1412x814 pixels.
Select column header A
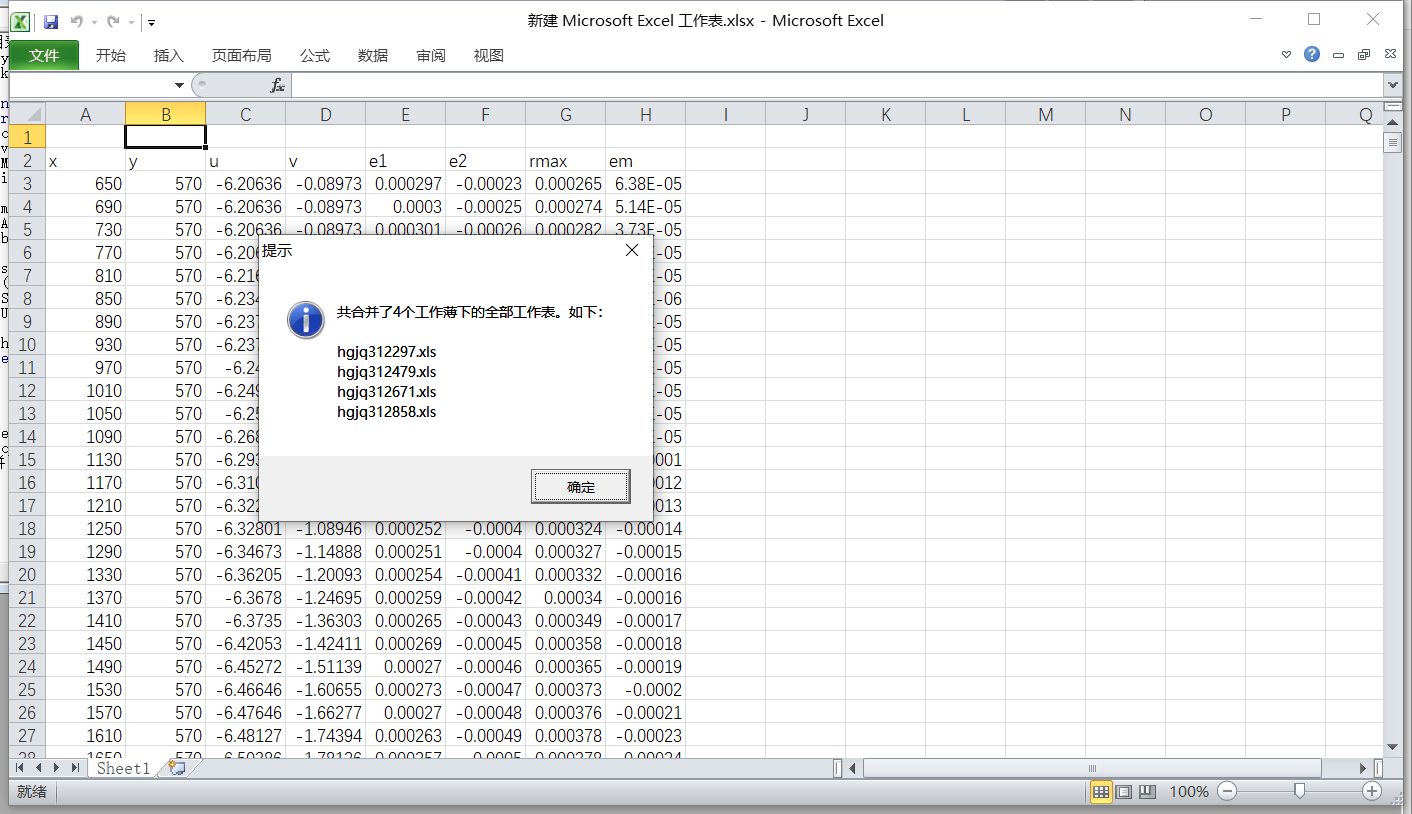click(85, 114)
